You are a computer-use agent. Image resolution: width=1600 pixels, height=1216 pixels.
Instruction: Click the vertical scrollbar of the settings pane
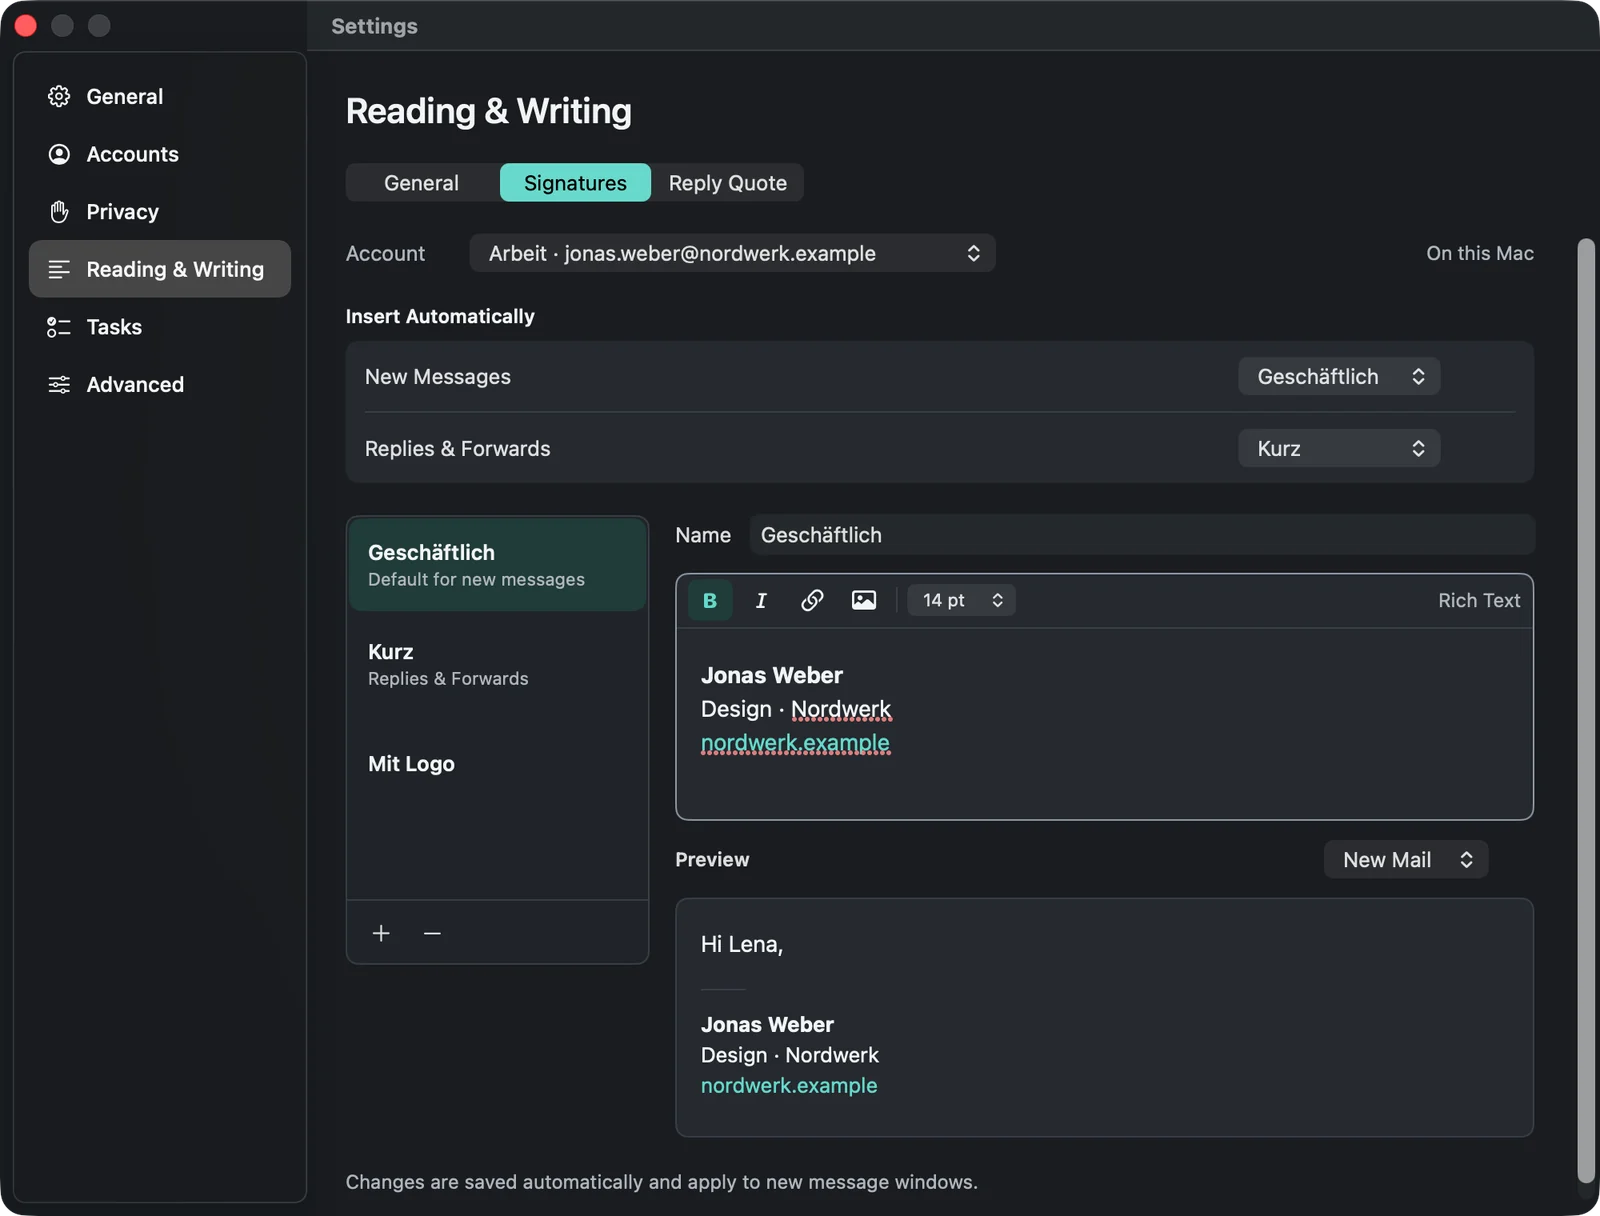coord(1586,710)
